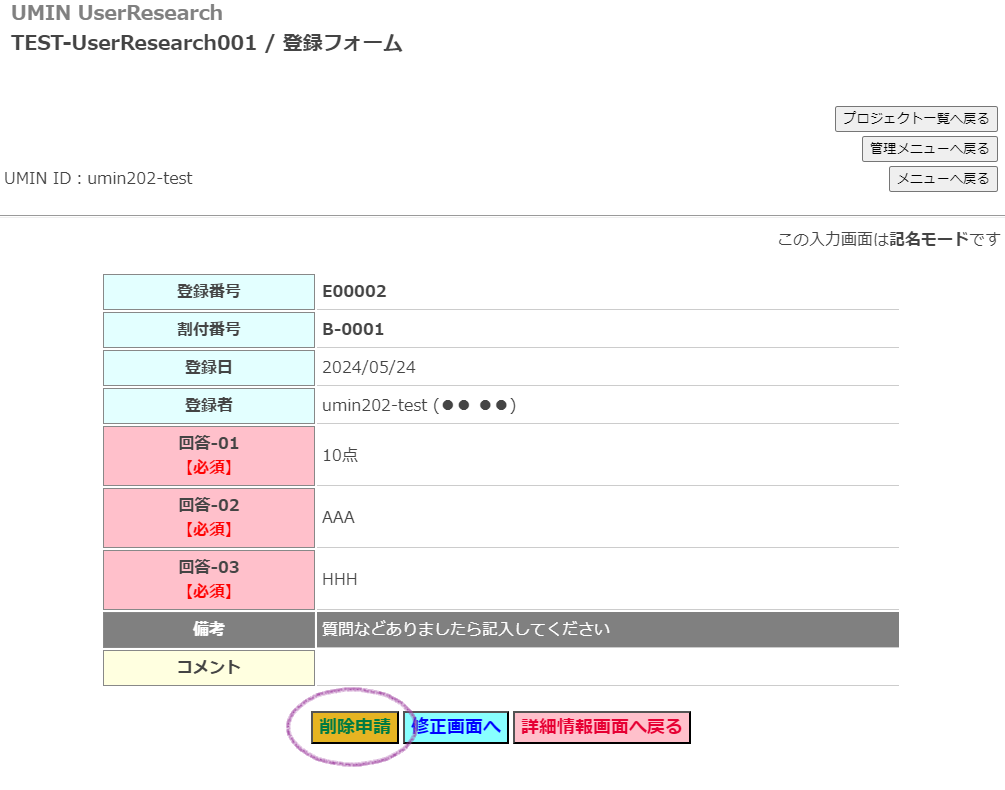Click the gray 備考 header cell
Image resolution: width=1005 pixels, height=790 pixels.
[208, 630]
